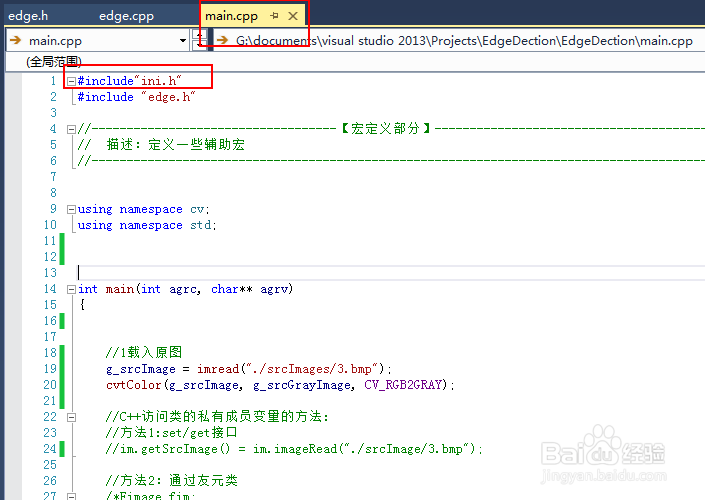Click 'using namespace std' line
The height and width of the screenshot is (500, 705).
coord(147,225)
